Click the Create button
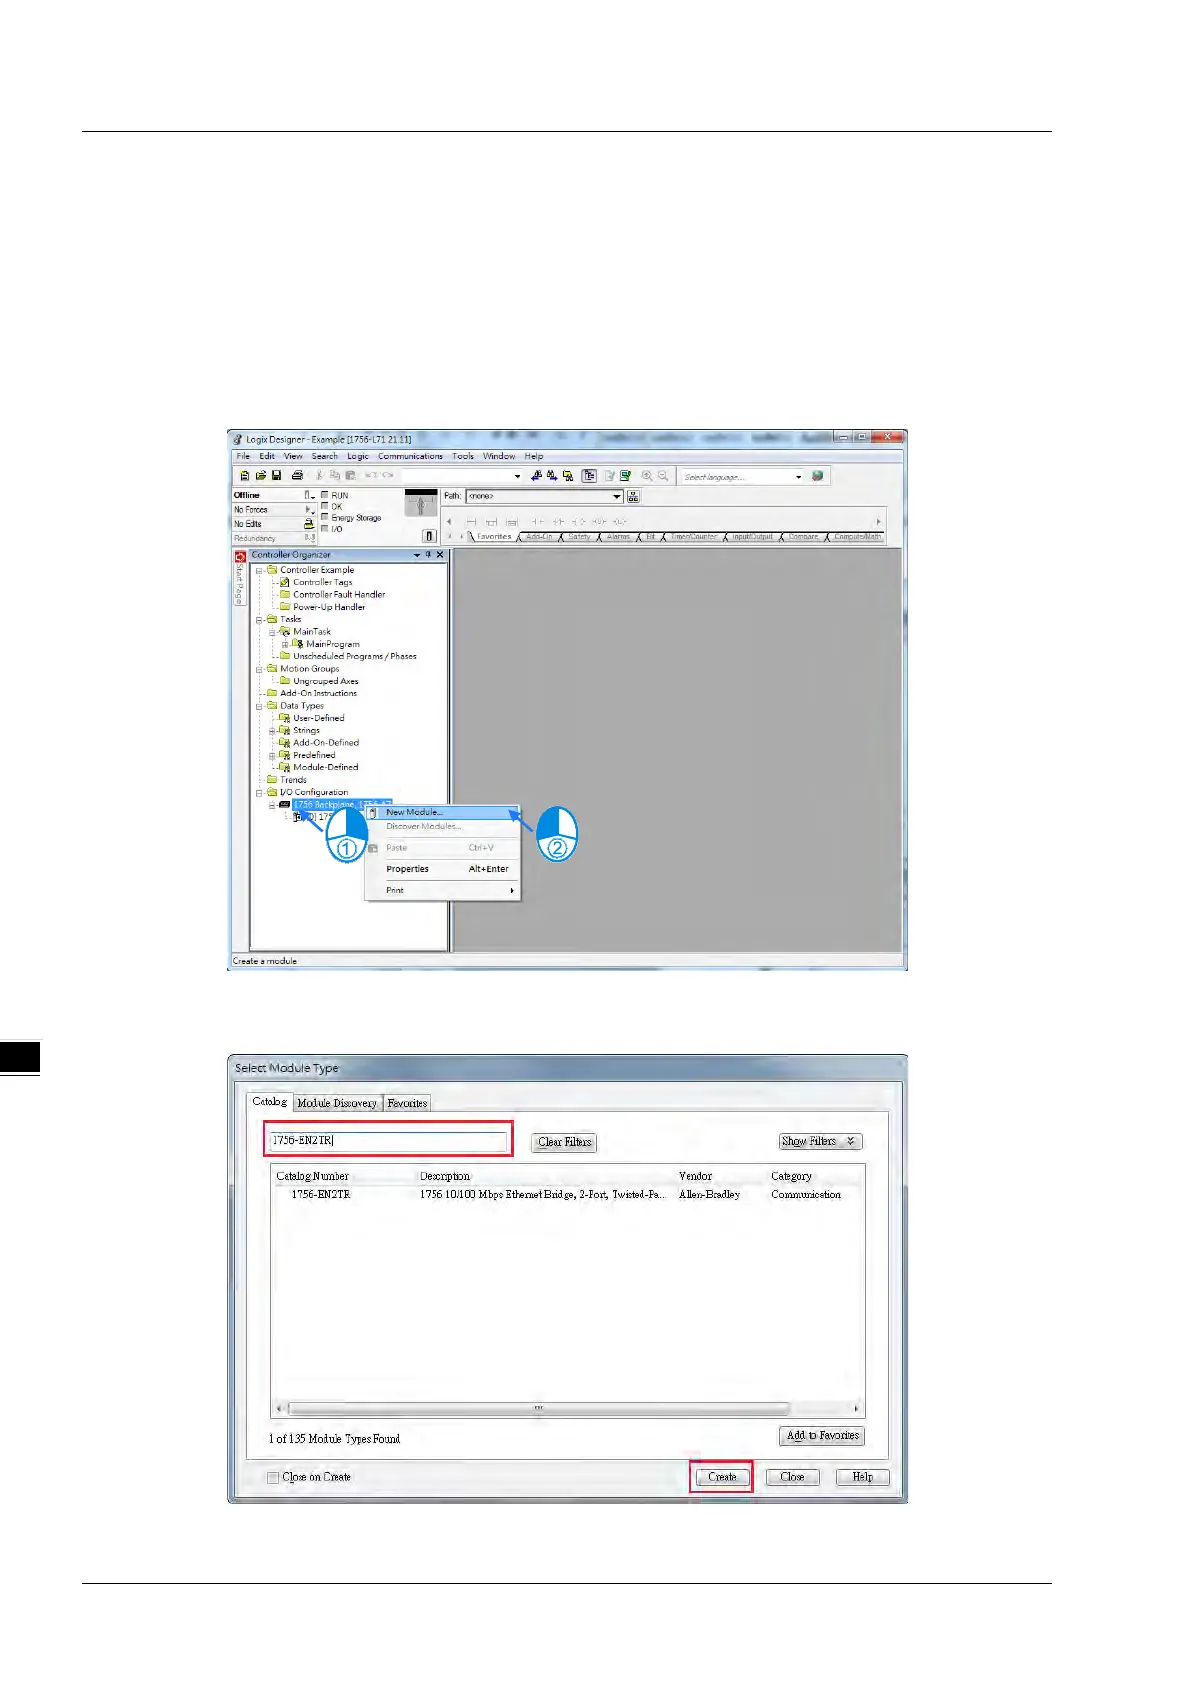1191x1684 pixels. [x=722, y=1477]
